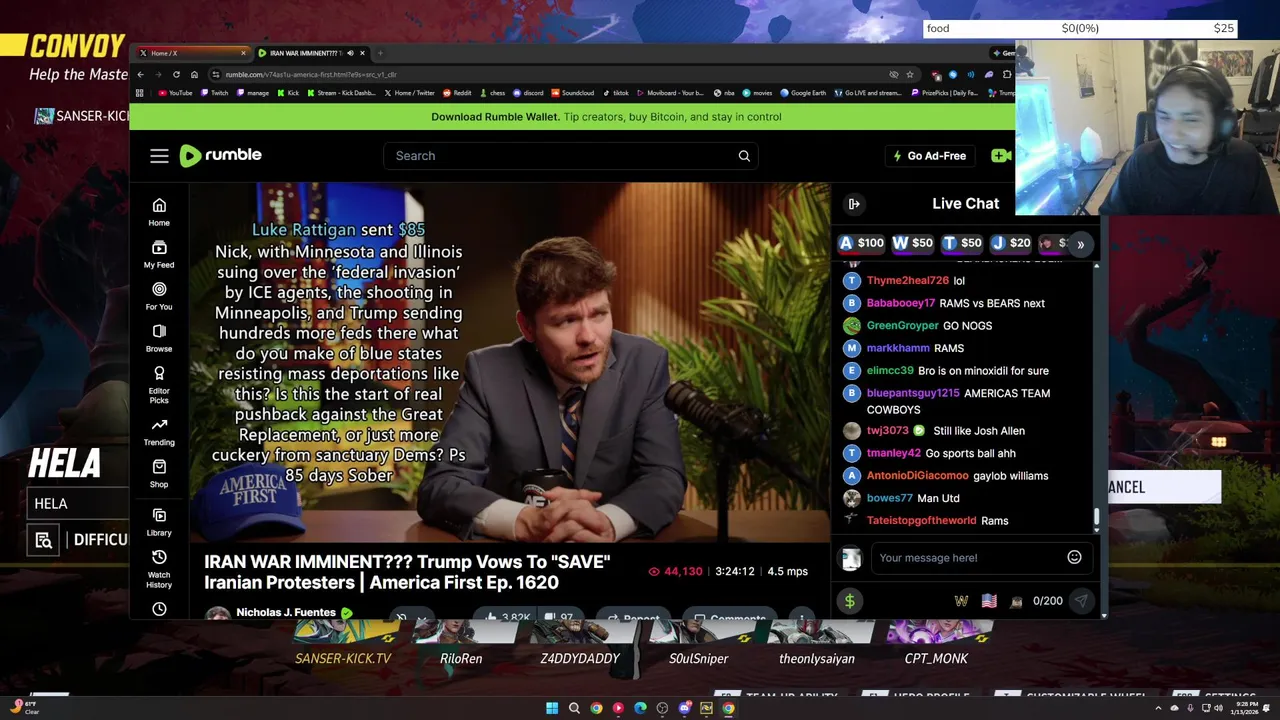Viewport: 1280px width, 720px height.
Task: Open YouTube bookmark
Action: click(175, 93)
